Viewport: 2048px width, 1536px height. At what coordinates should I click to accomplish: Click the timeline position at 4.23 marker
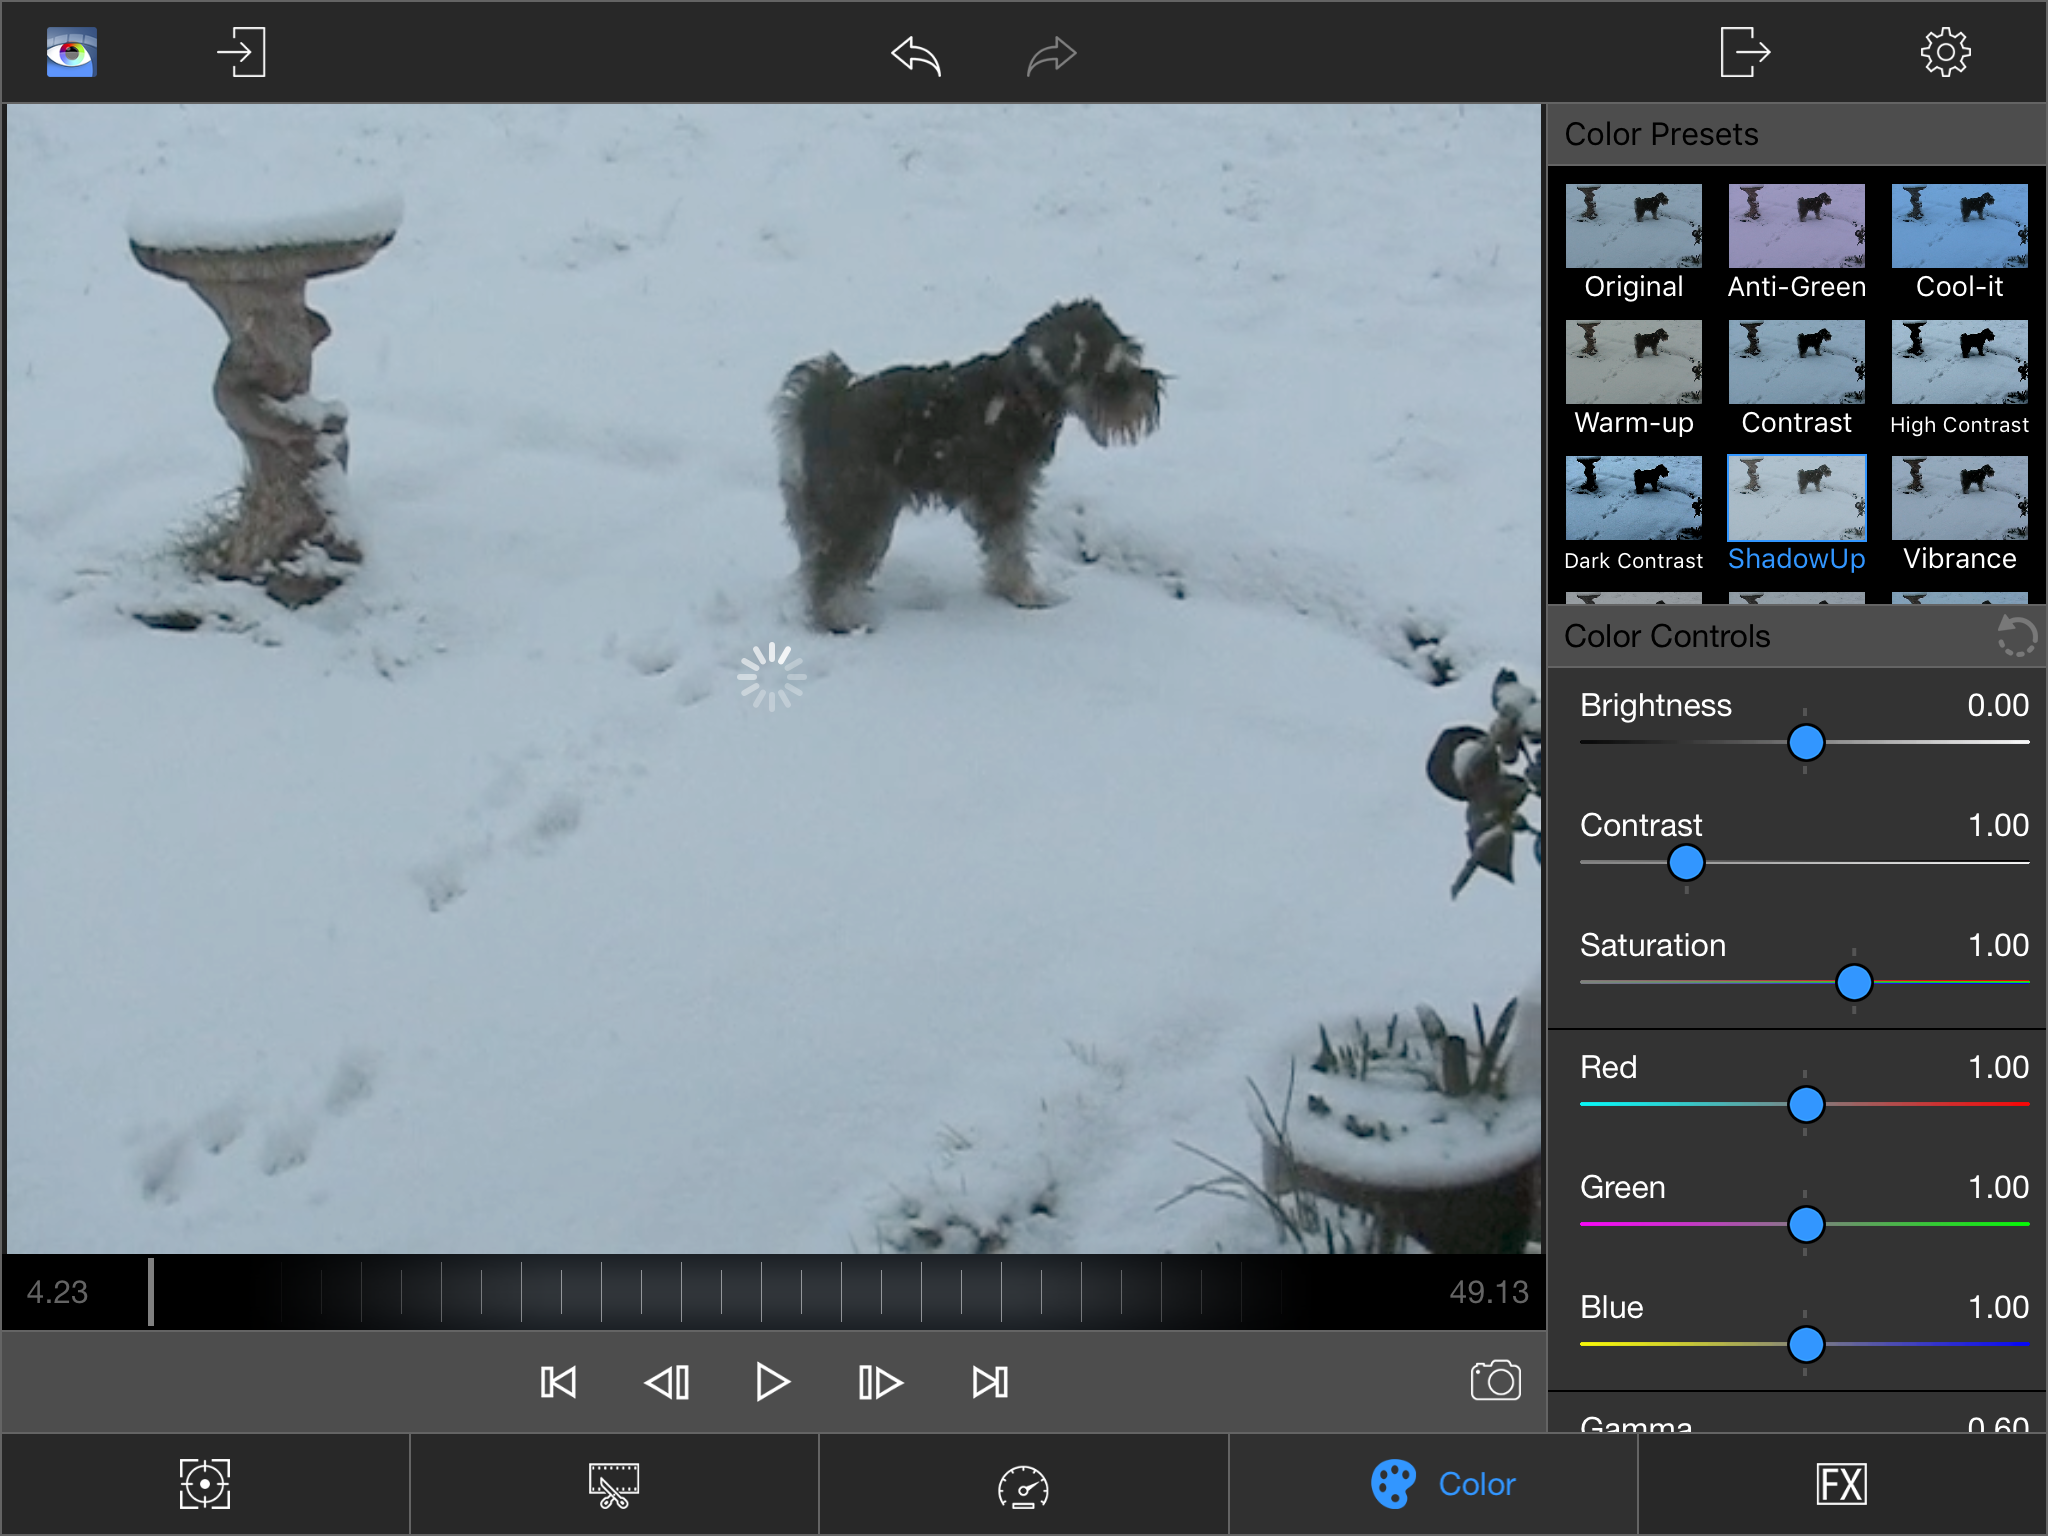point(144,1291)
